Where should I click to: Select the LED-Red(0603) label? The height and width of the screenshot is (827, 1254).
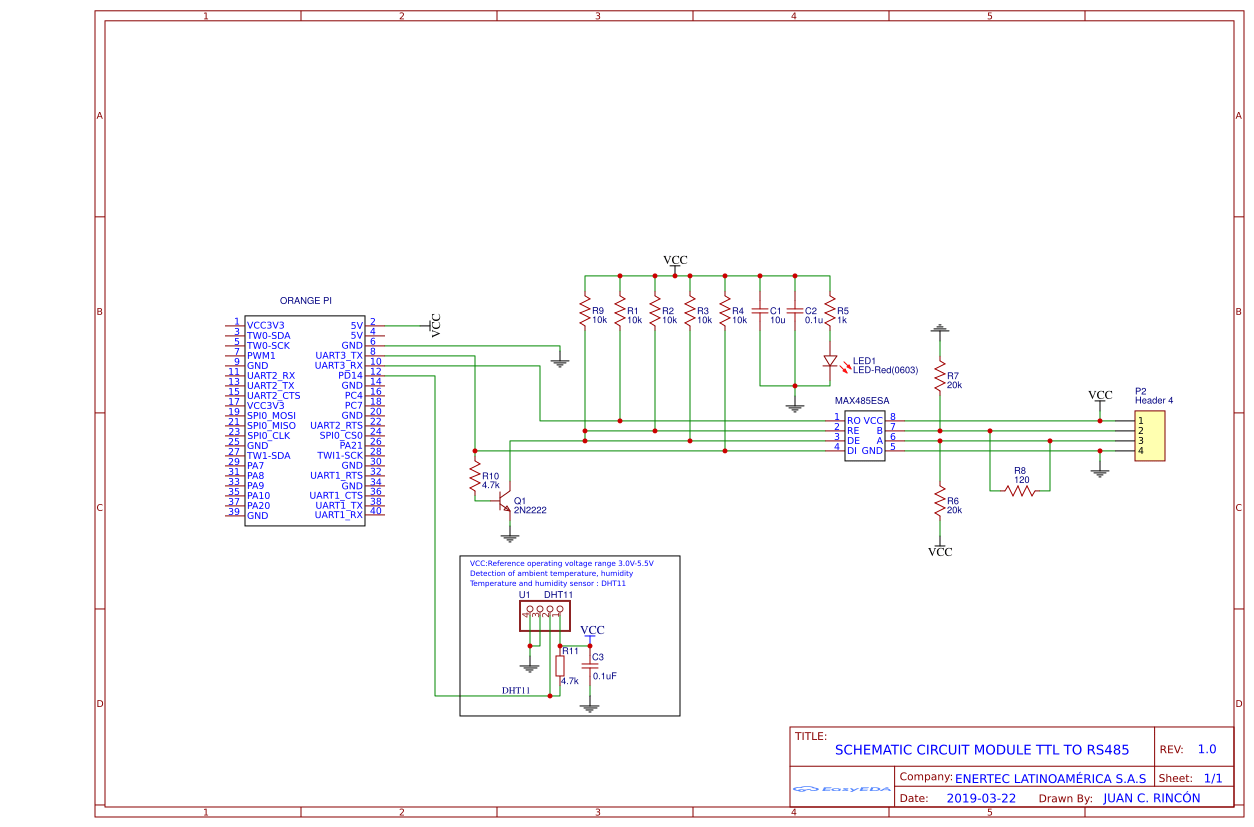[x=885, y=371]
